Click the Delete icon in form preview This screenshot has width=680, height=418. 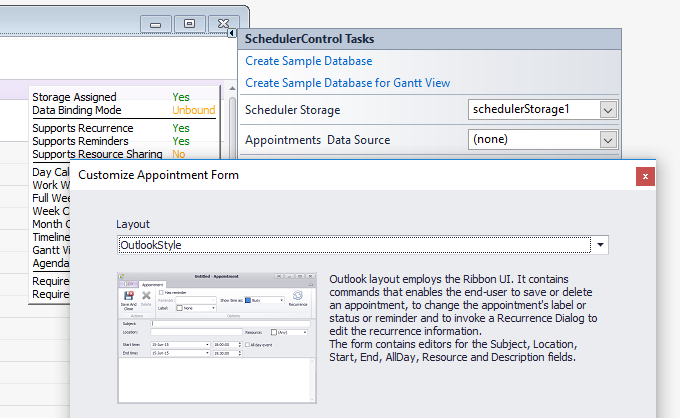pyautogui.click(x=146, y=297)
